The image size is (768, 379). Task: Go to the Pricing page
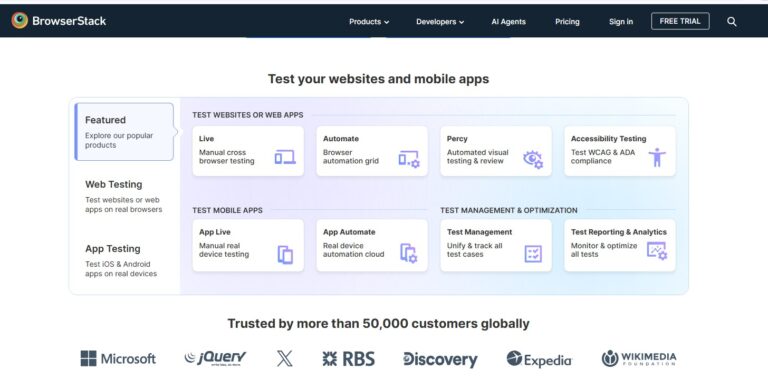pos(567,22)
